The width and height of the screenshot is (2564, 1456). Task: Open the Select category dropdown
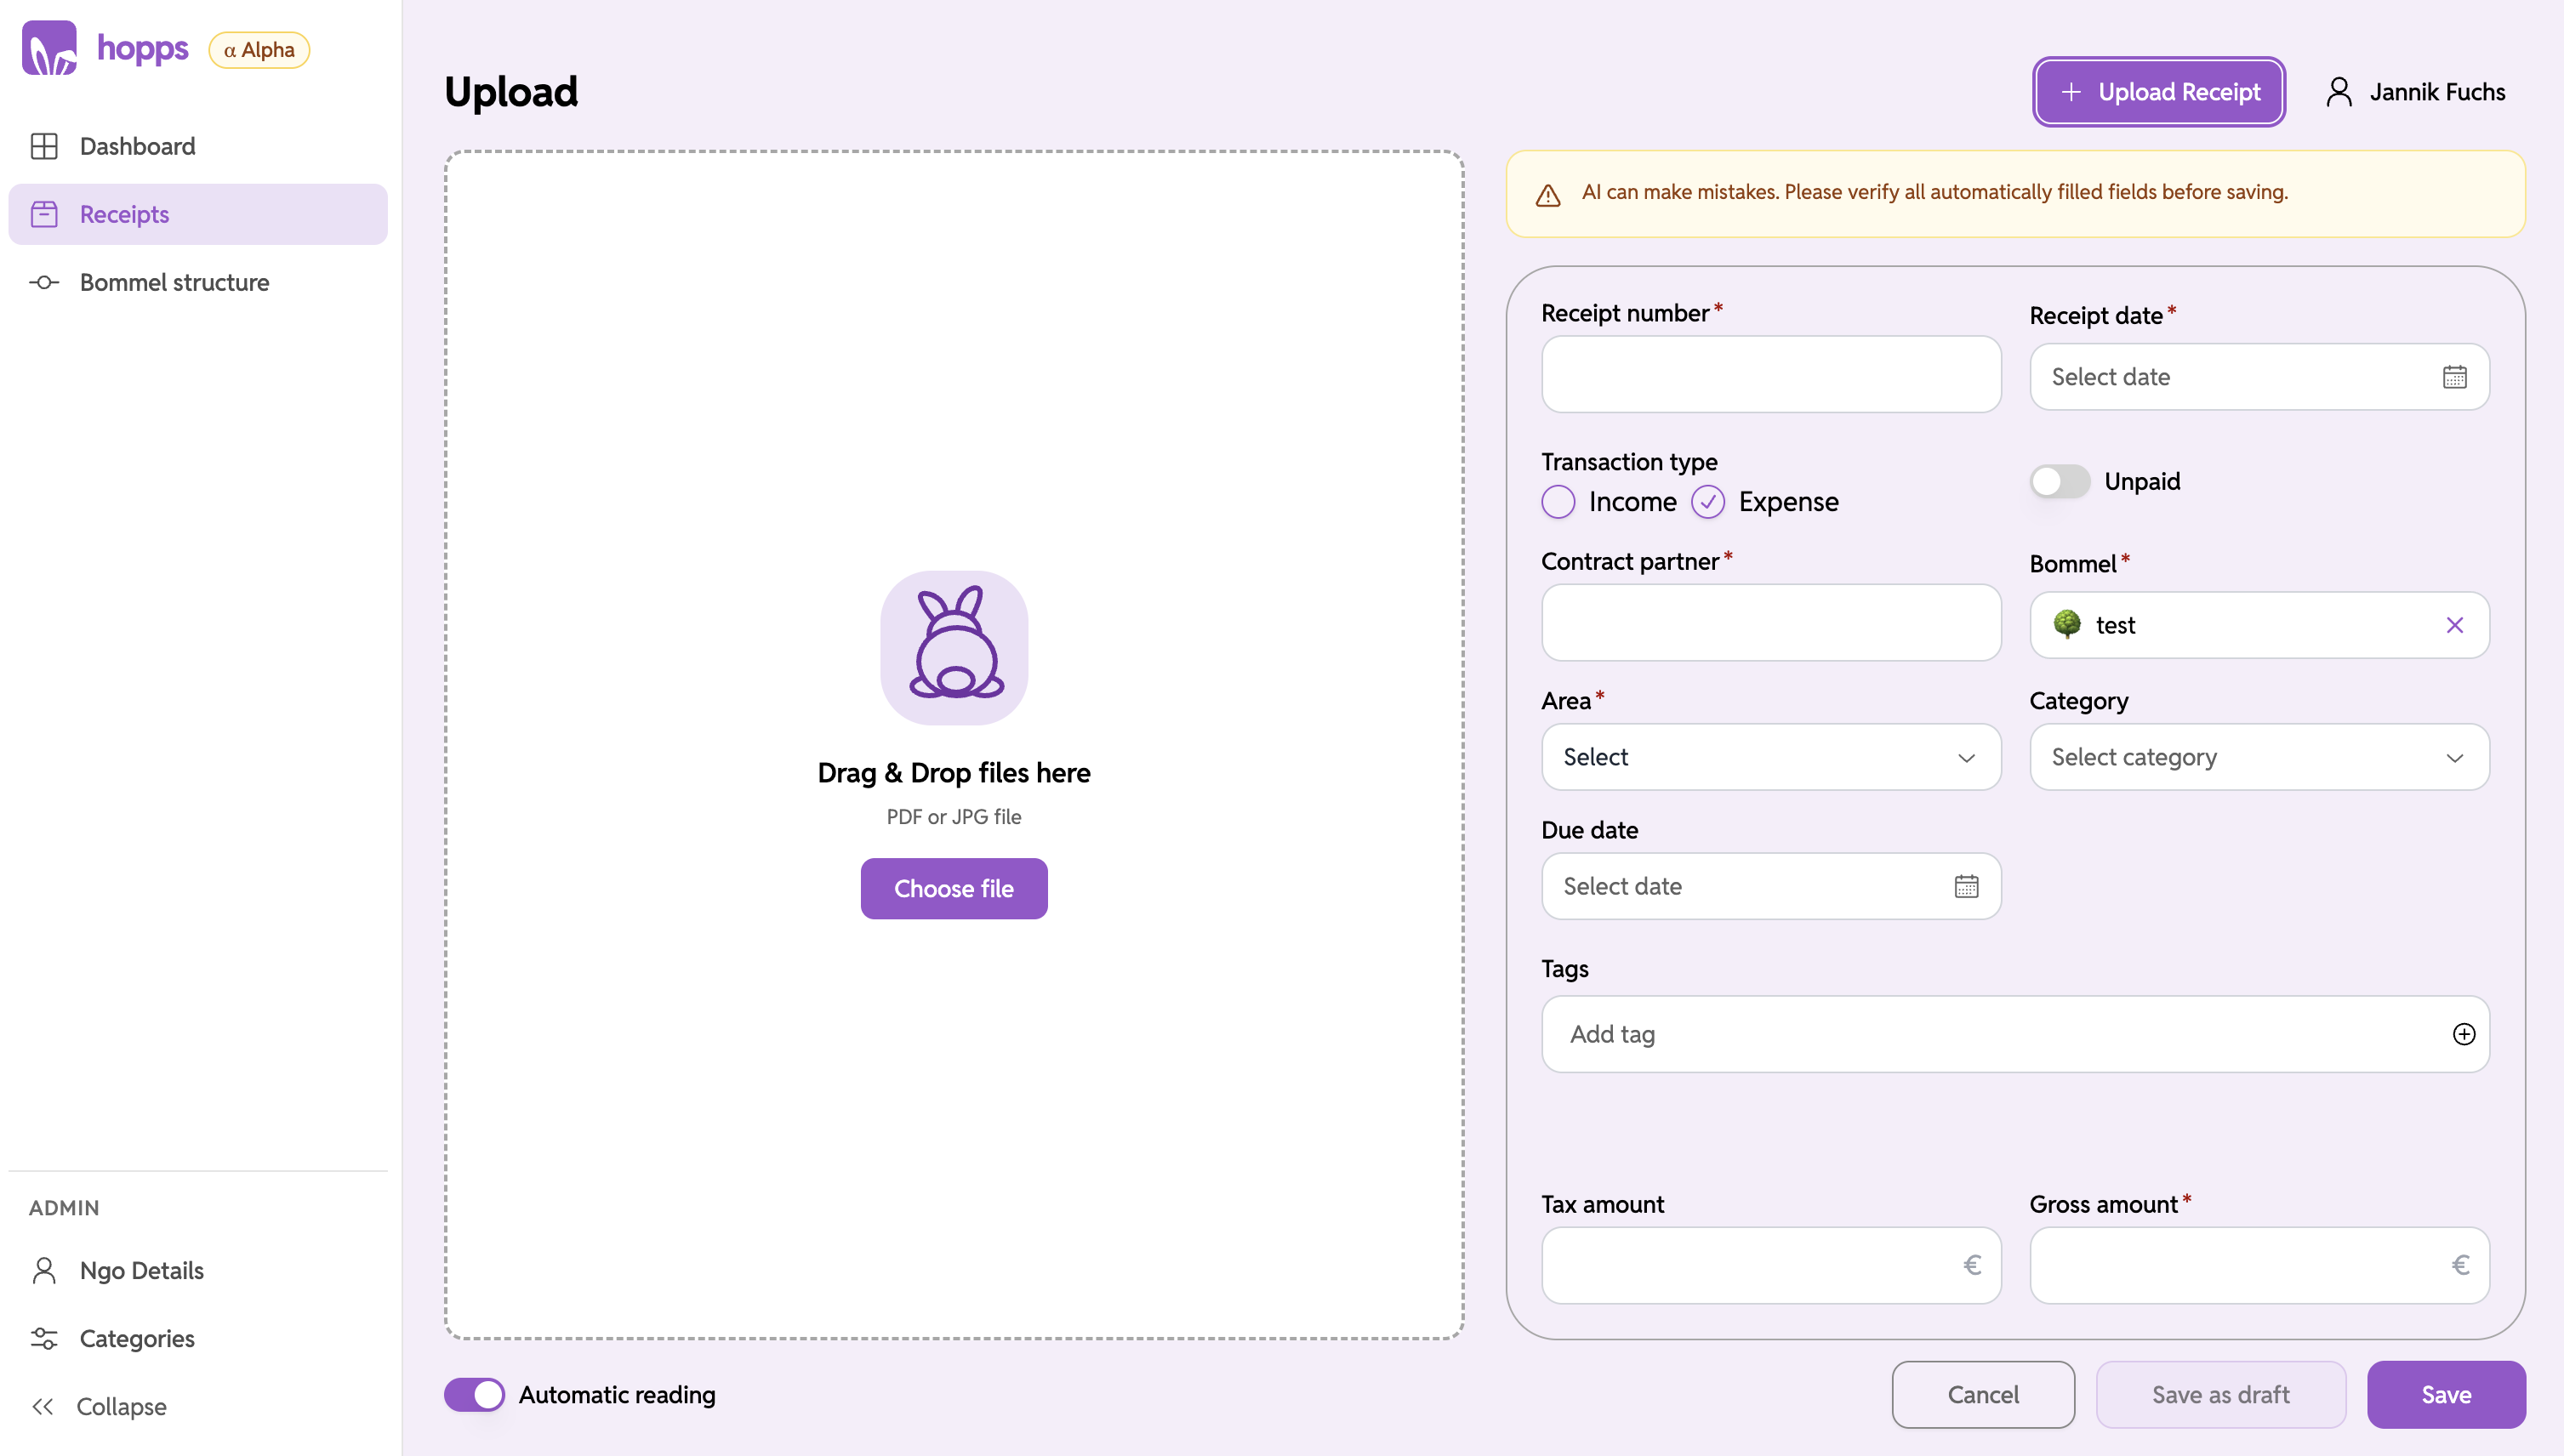click(2258, 757)
